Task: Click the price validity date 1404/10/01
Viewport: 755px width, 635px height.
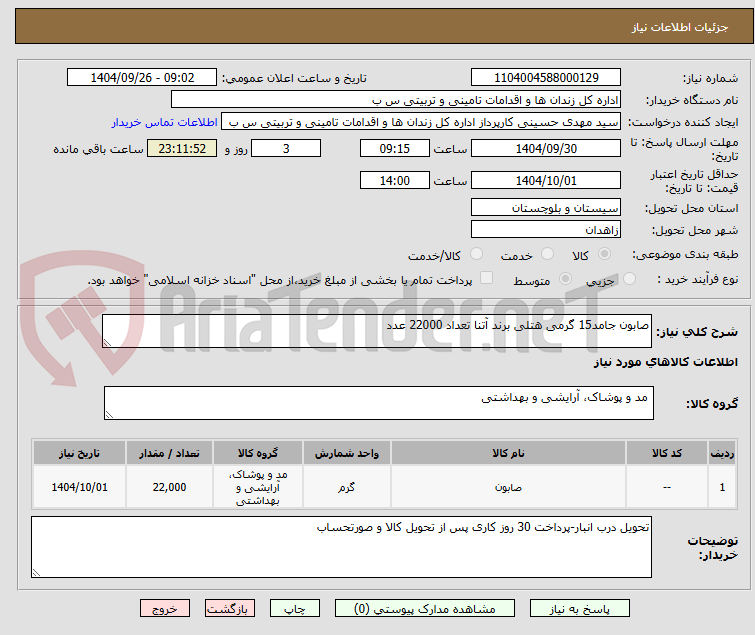Action: [546, 181]
